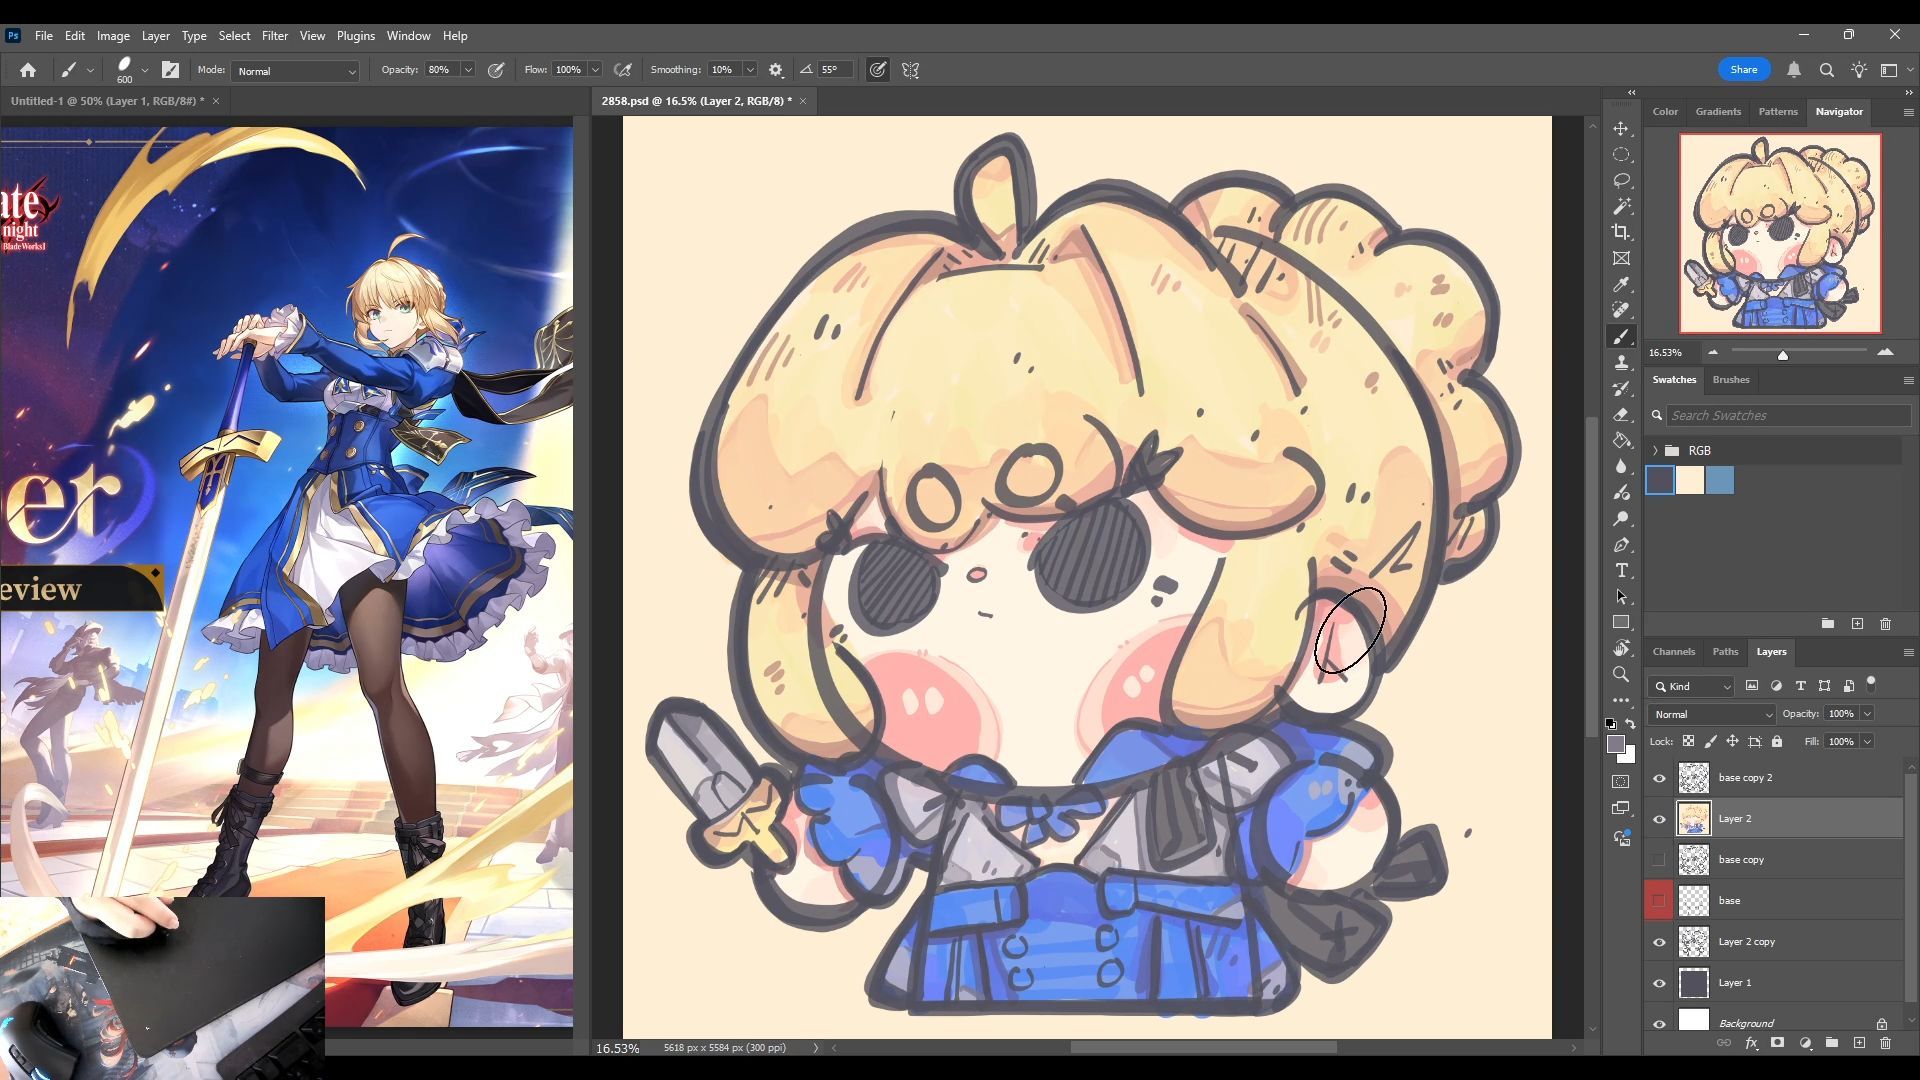Create a new layer in Layers panel
Viewport: 1920px width, 1080px height.
point(1859,1043)
